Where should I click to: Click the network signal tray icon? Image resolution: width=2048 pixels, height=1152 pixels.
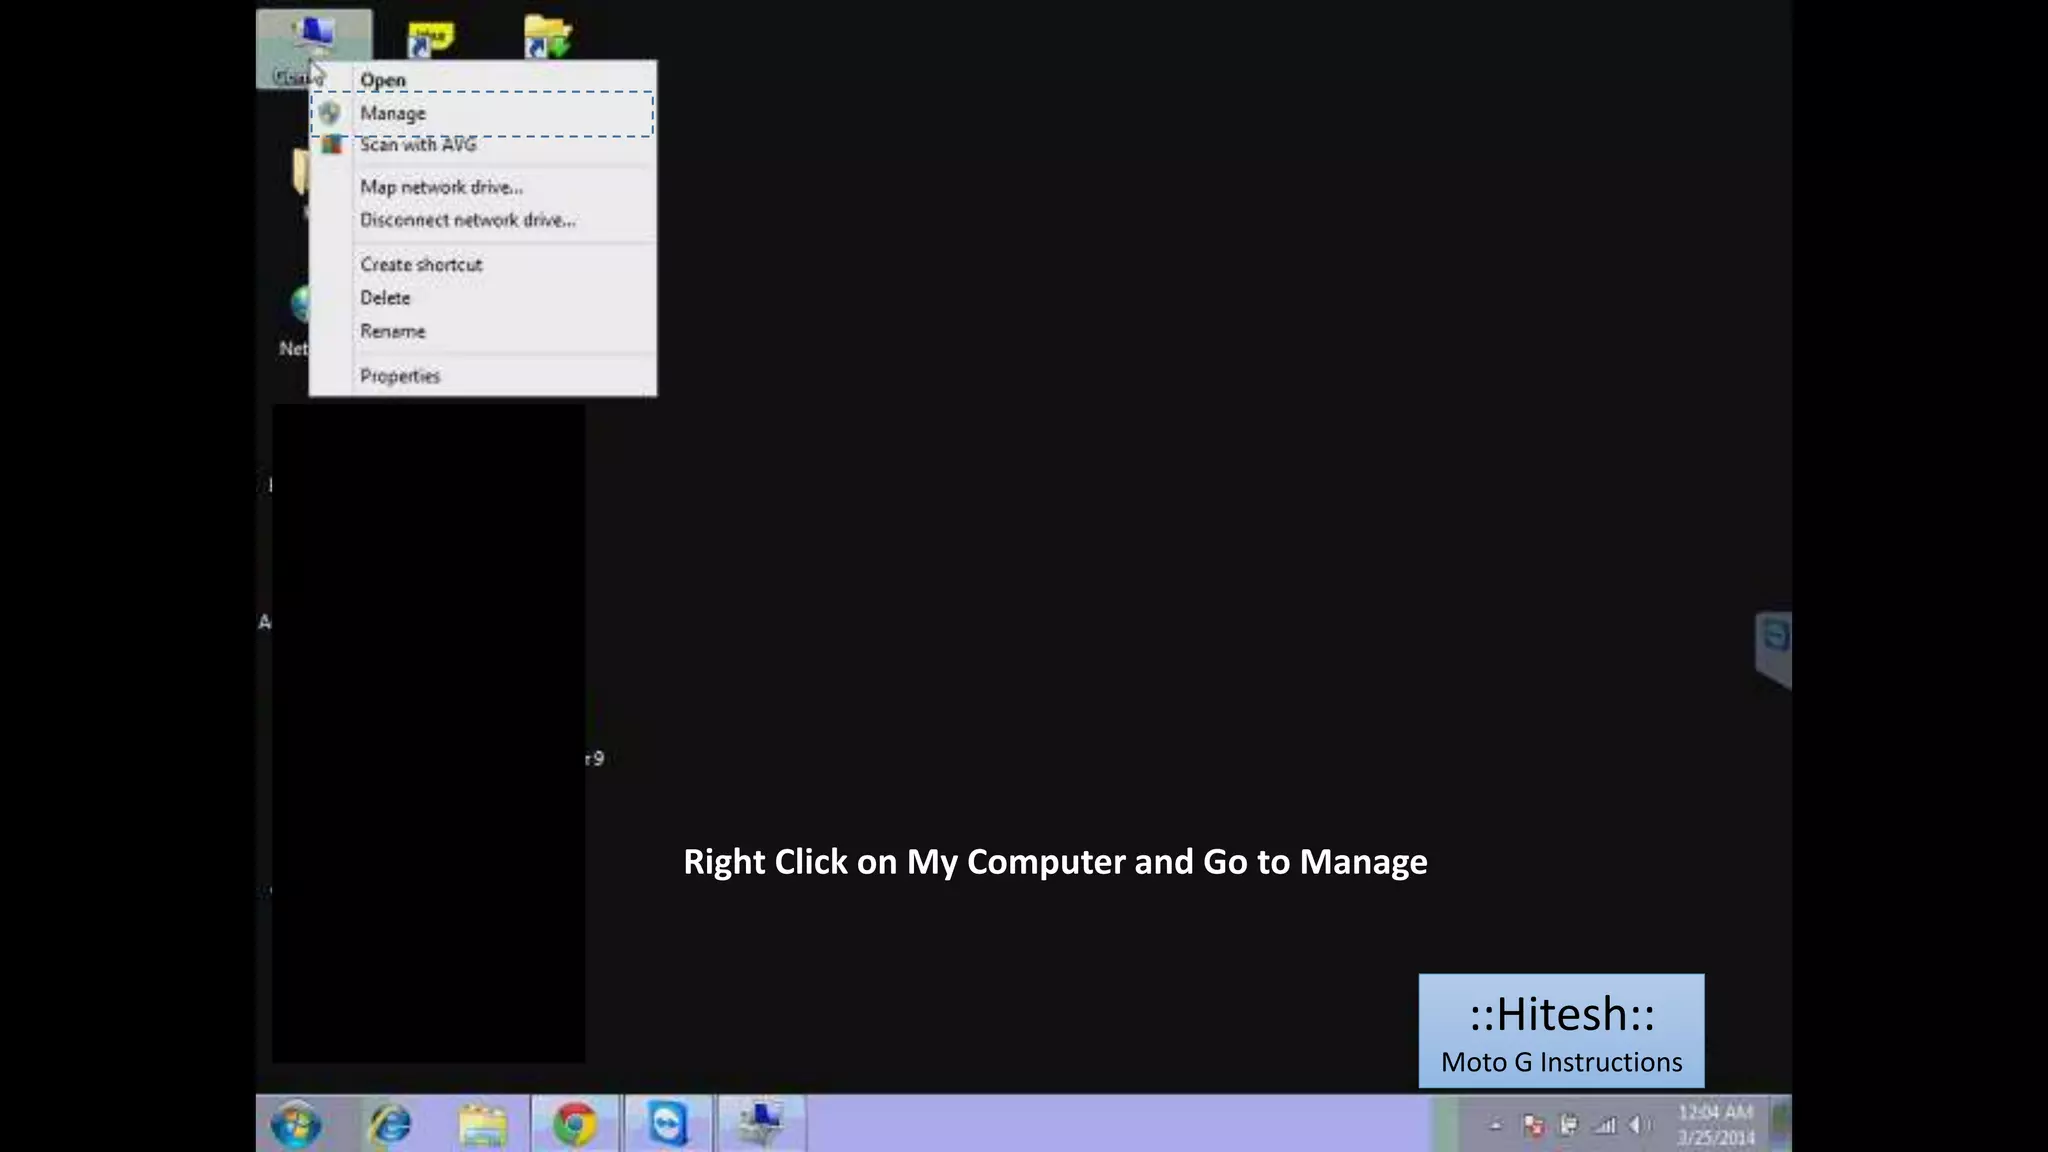pyautogui.click(x=1604, y=1126)
